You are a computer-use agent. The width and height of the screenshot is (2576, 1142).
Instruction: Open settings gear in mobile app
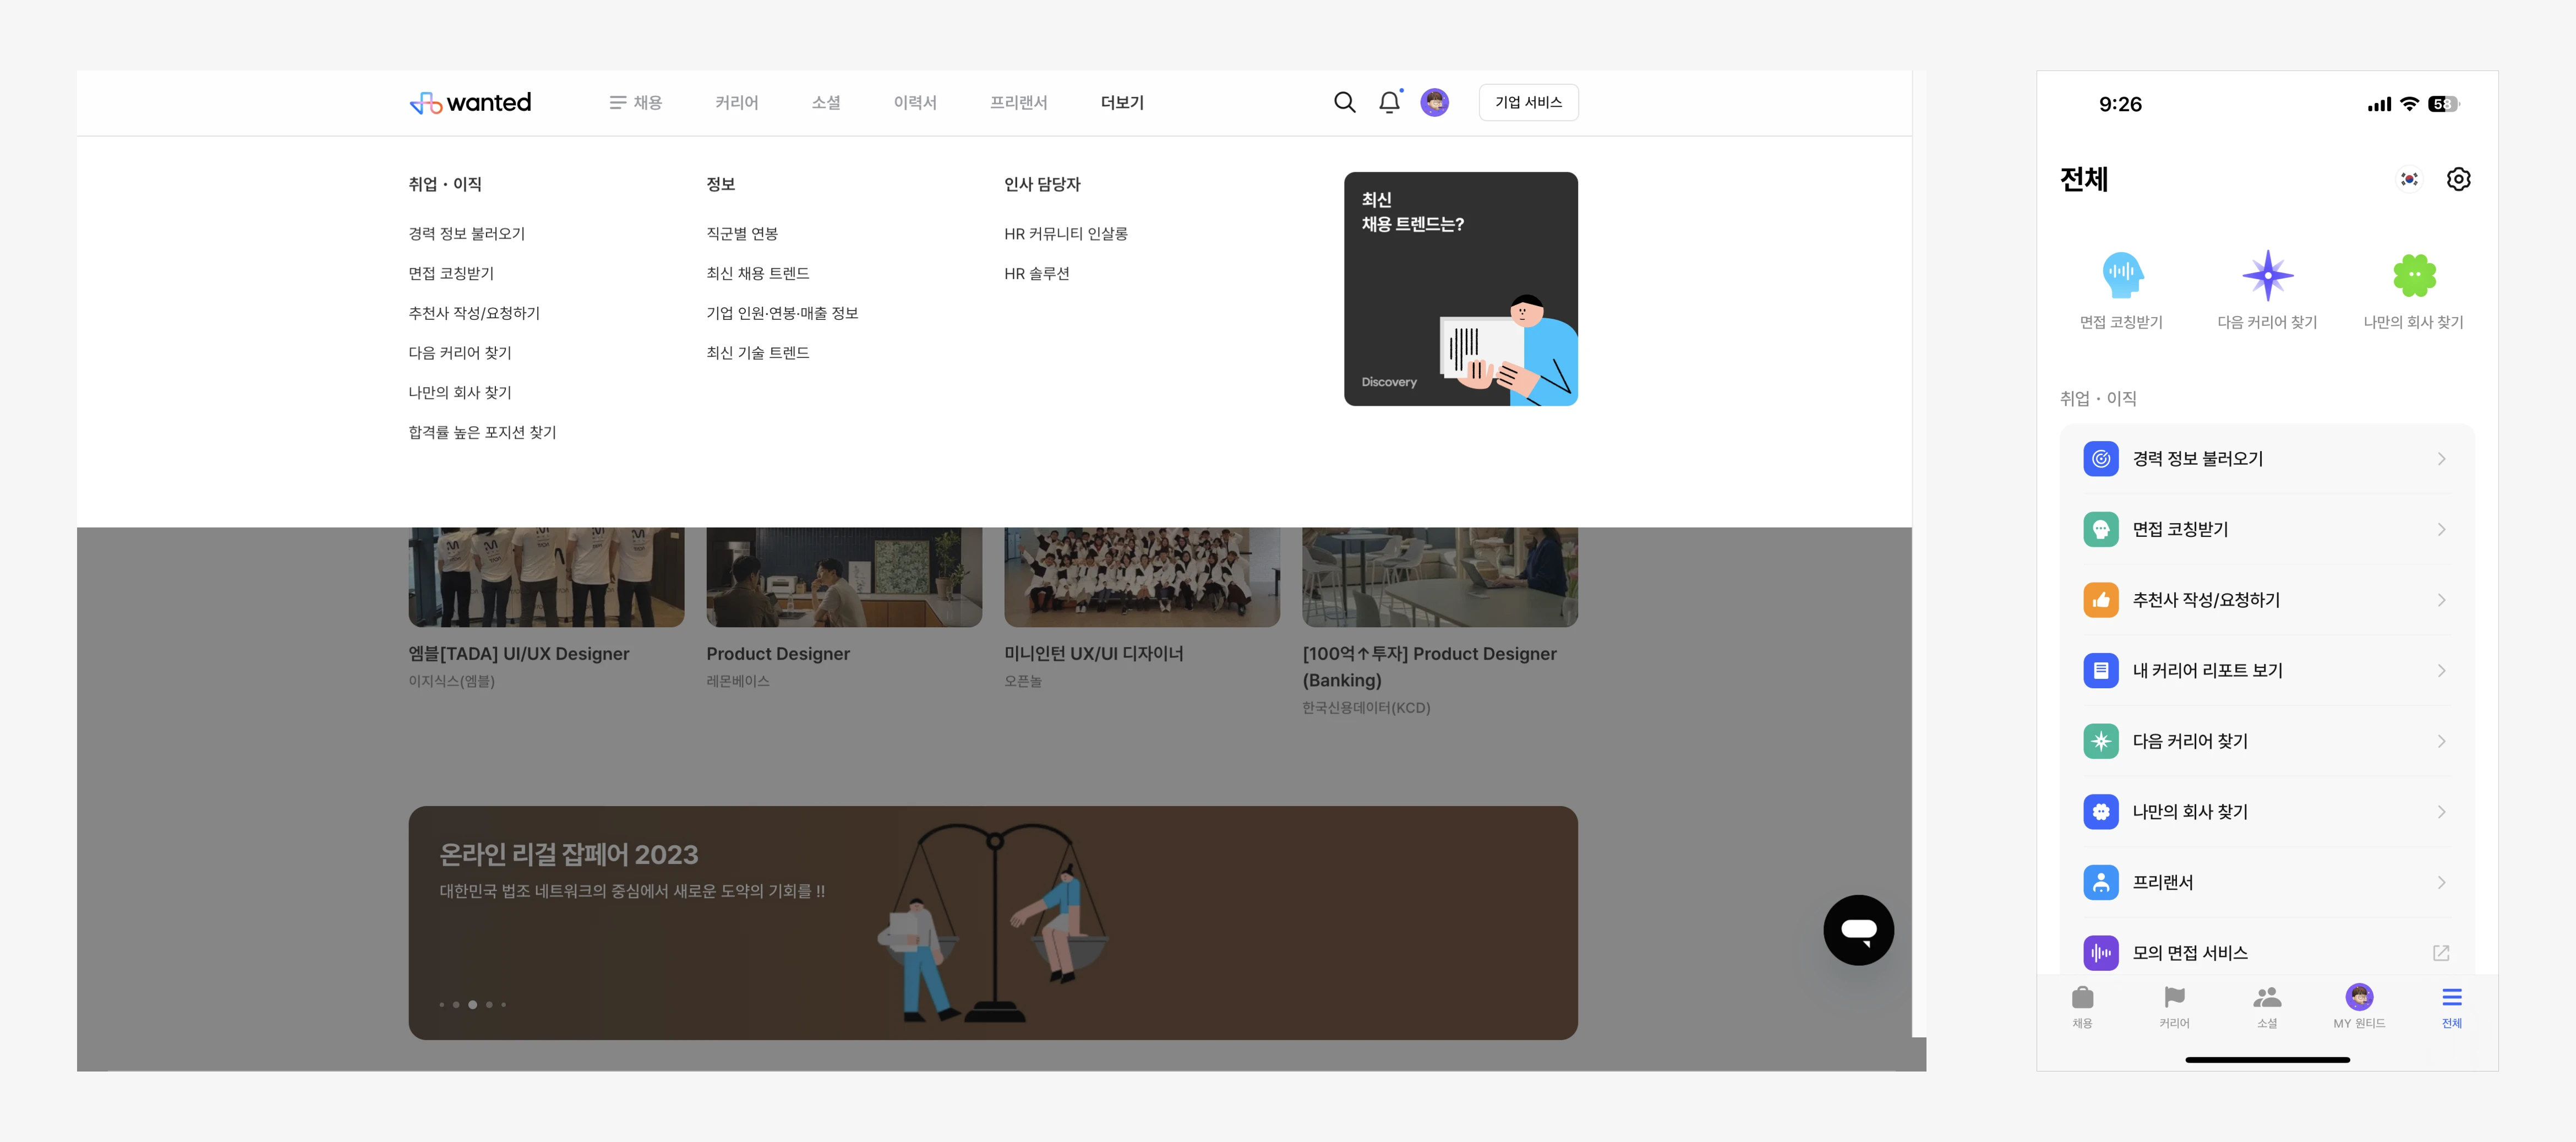[2458, 179]
